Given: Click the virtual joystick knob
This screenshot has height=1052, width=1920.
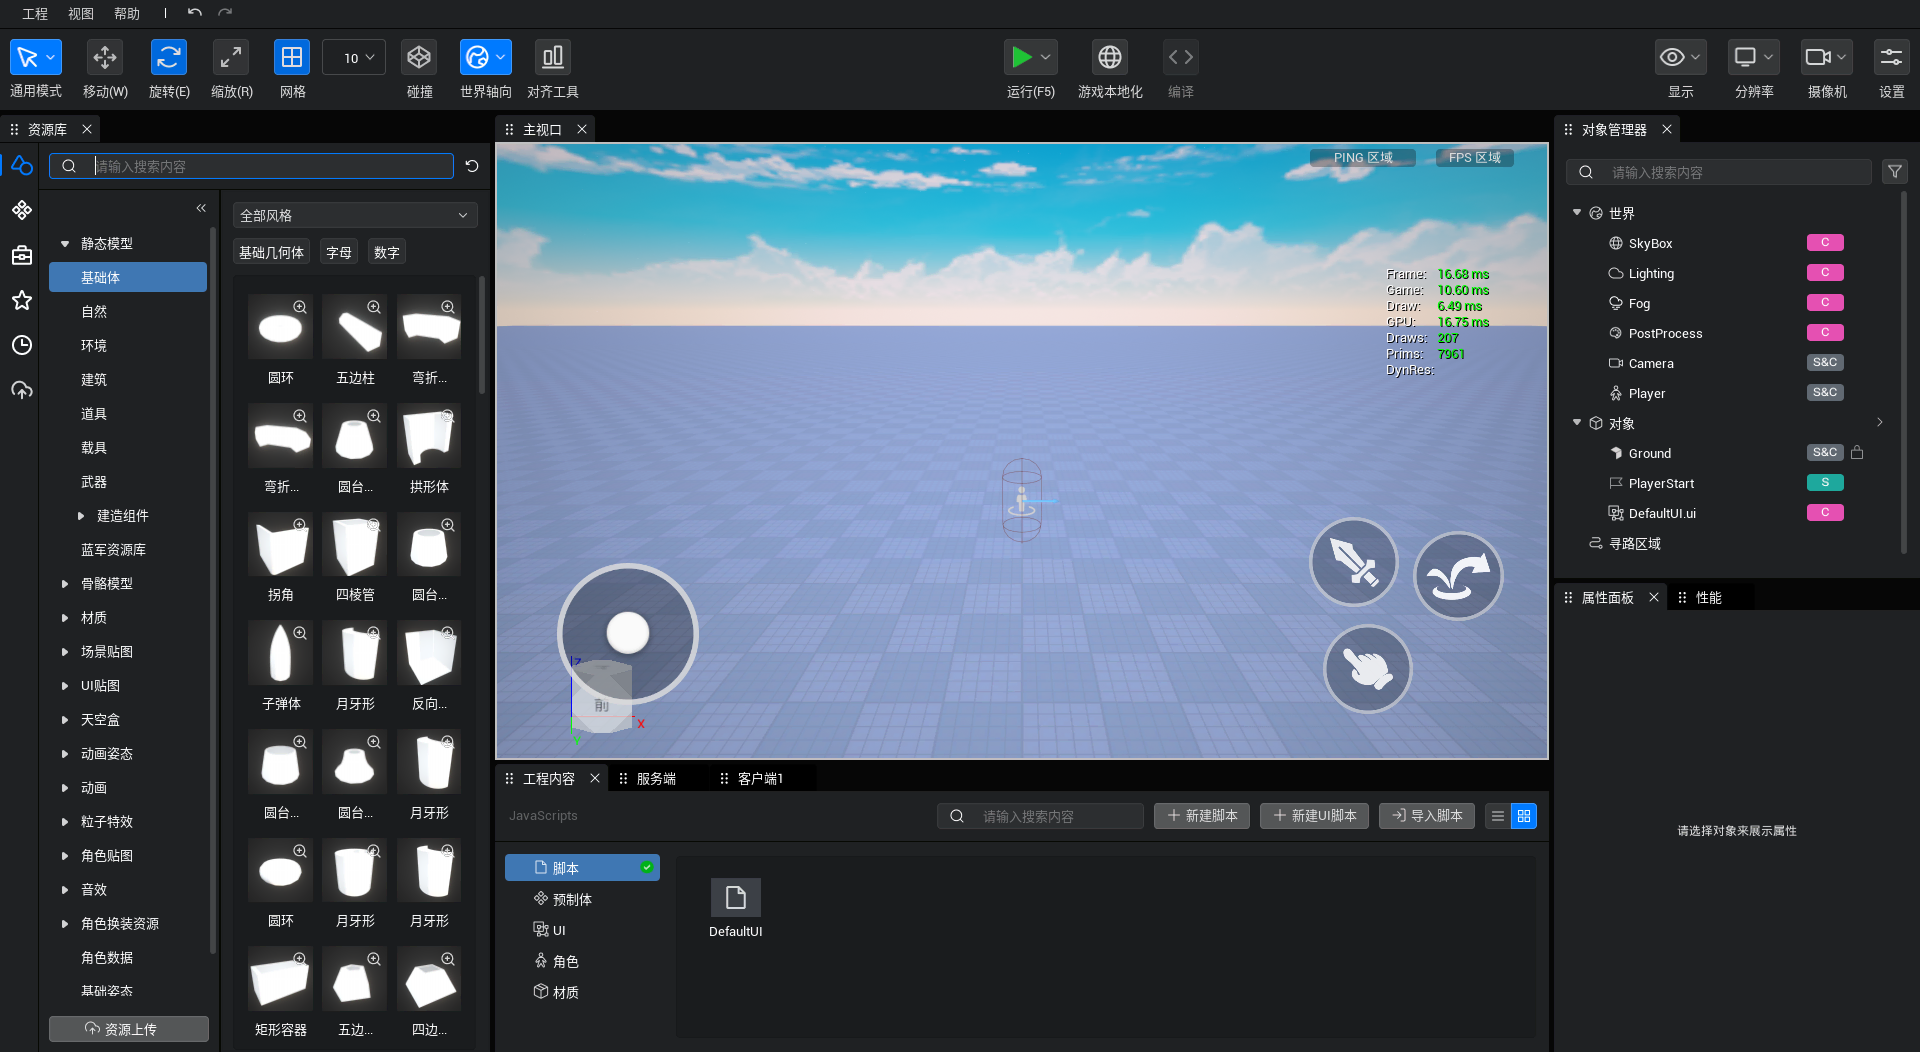Looking at the screenshot, I should click(628, 632).
